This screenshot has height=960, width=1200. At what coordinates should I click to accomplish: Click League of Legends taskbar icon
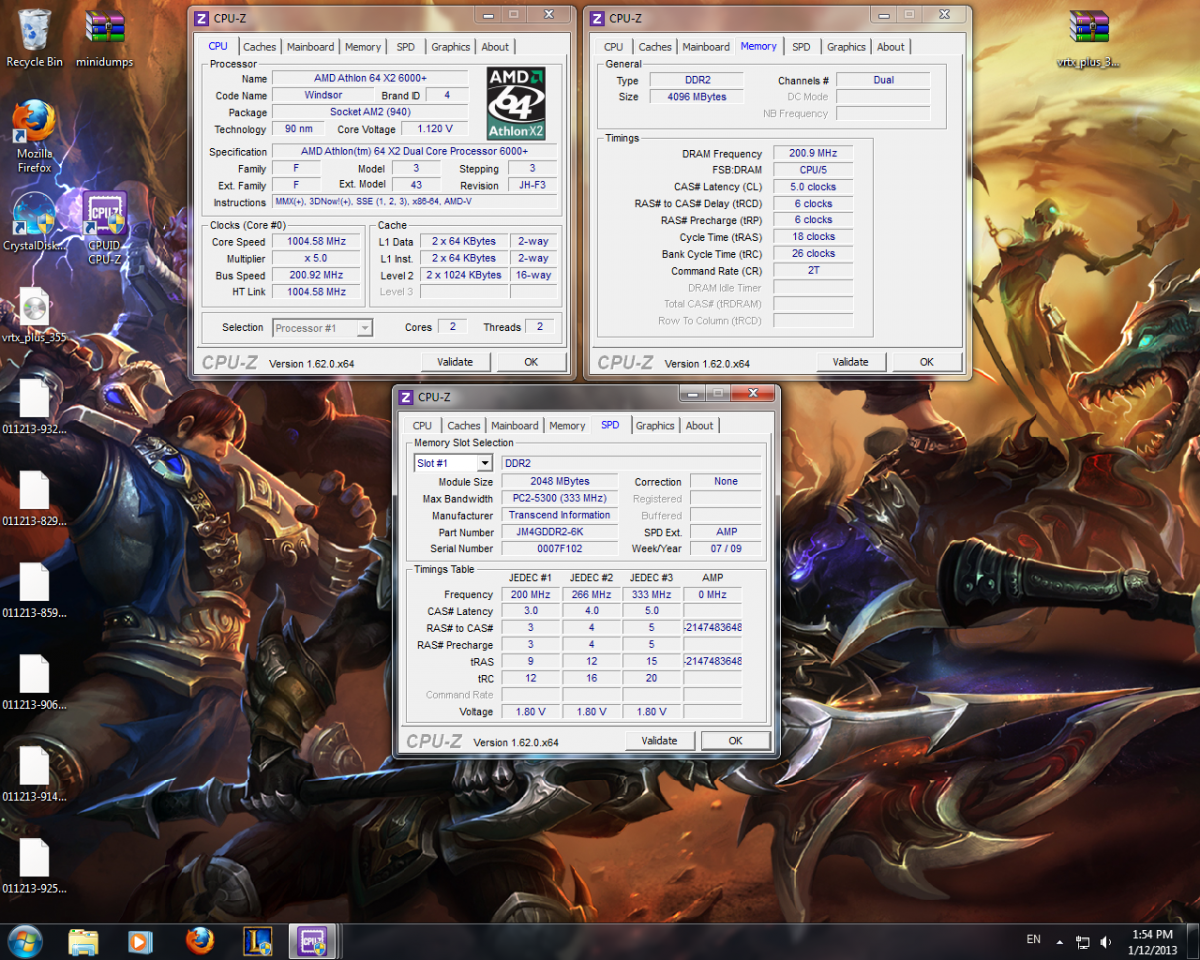[257, 941]
